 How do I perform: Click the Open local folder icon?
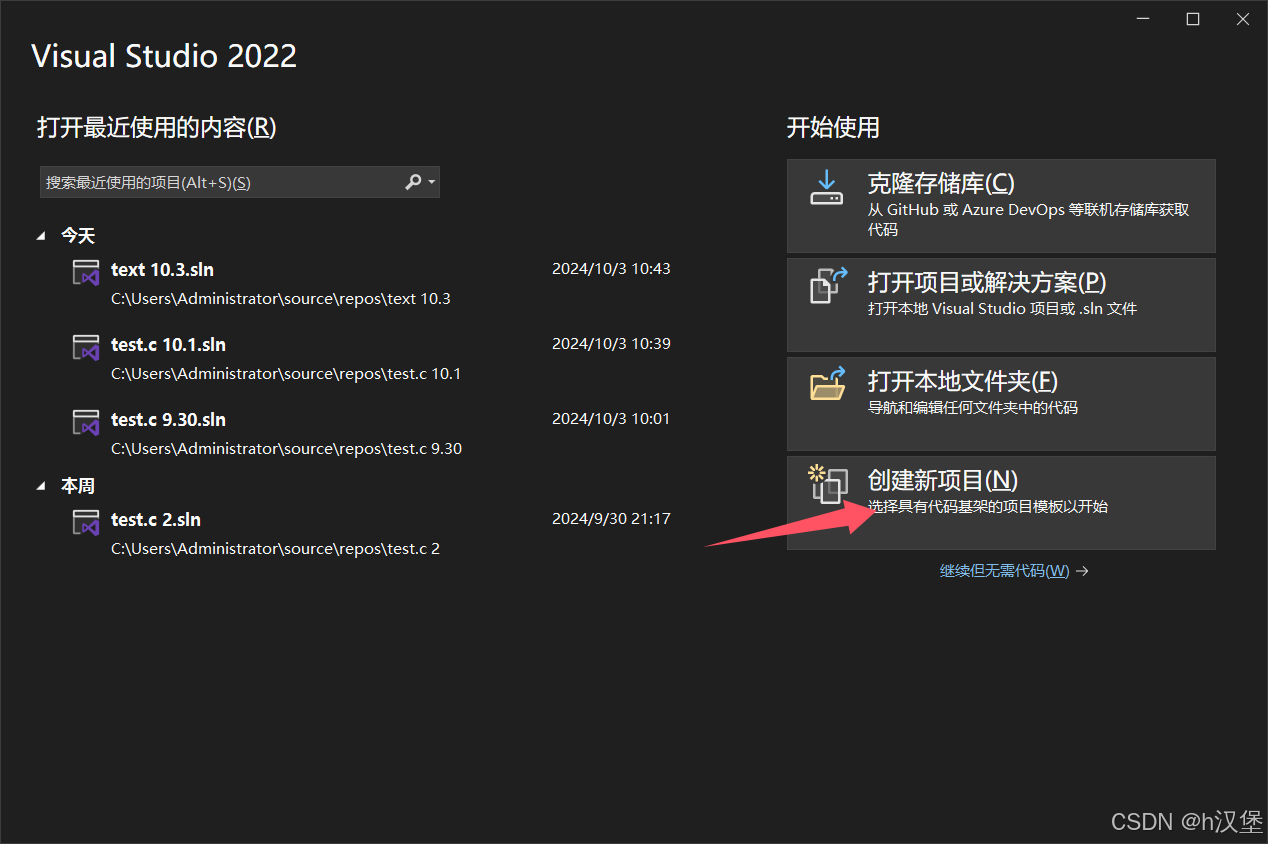point(827,383)
